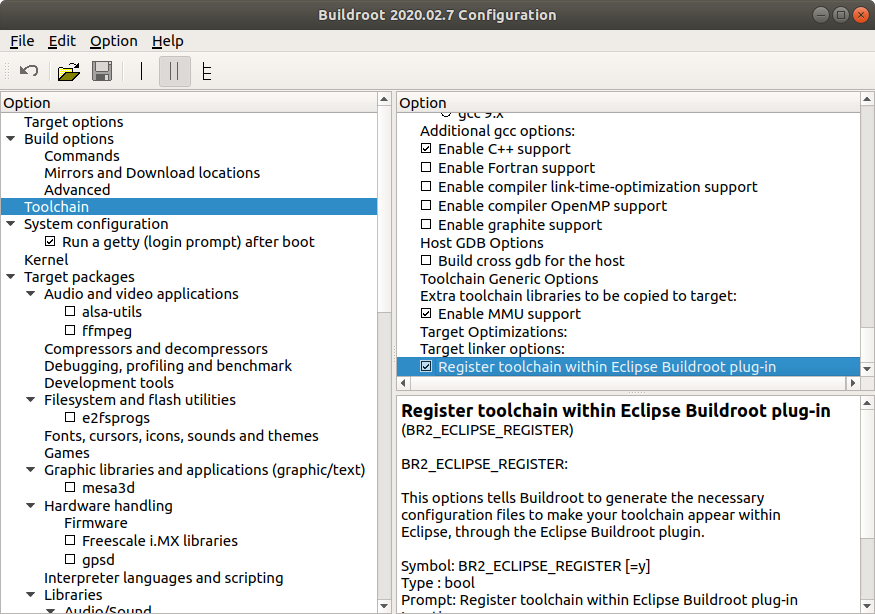
Task: Toggle Enable MMU support checkbox
Action: coord(426,313)
